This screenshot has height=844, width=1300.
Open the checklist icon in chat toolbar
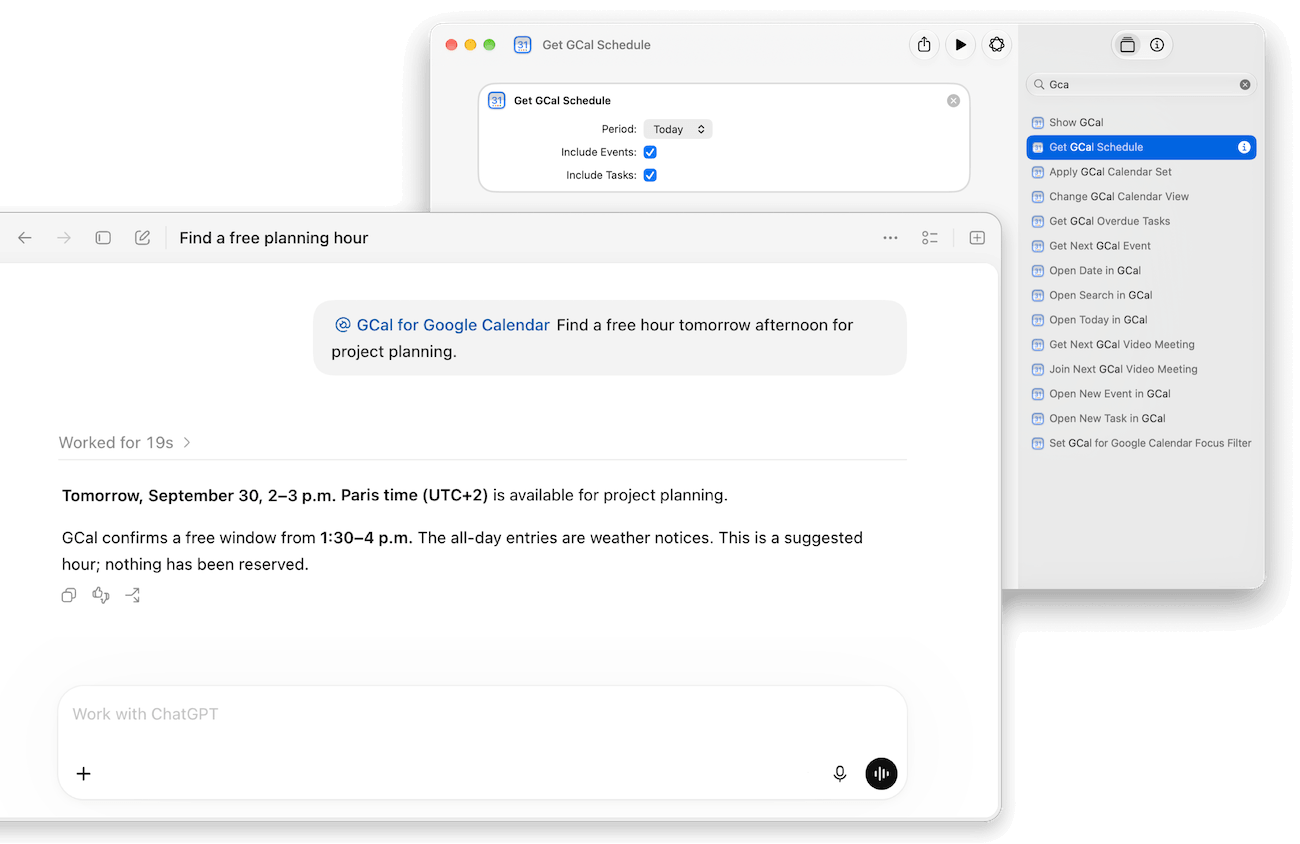click(x=930, y=238)
